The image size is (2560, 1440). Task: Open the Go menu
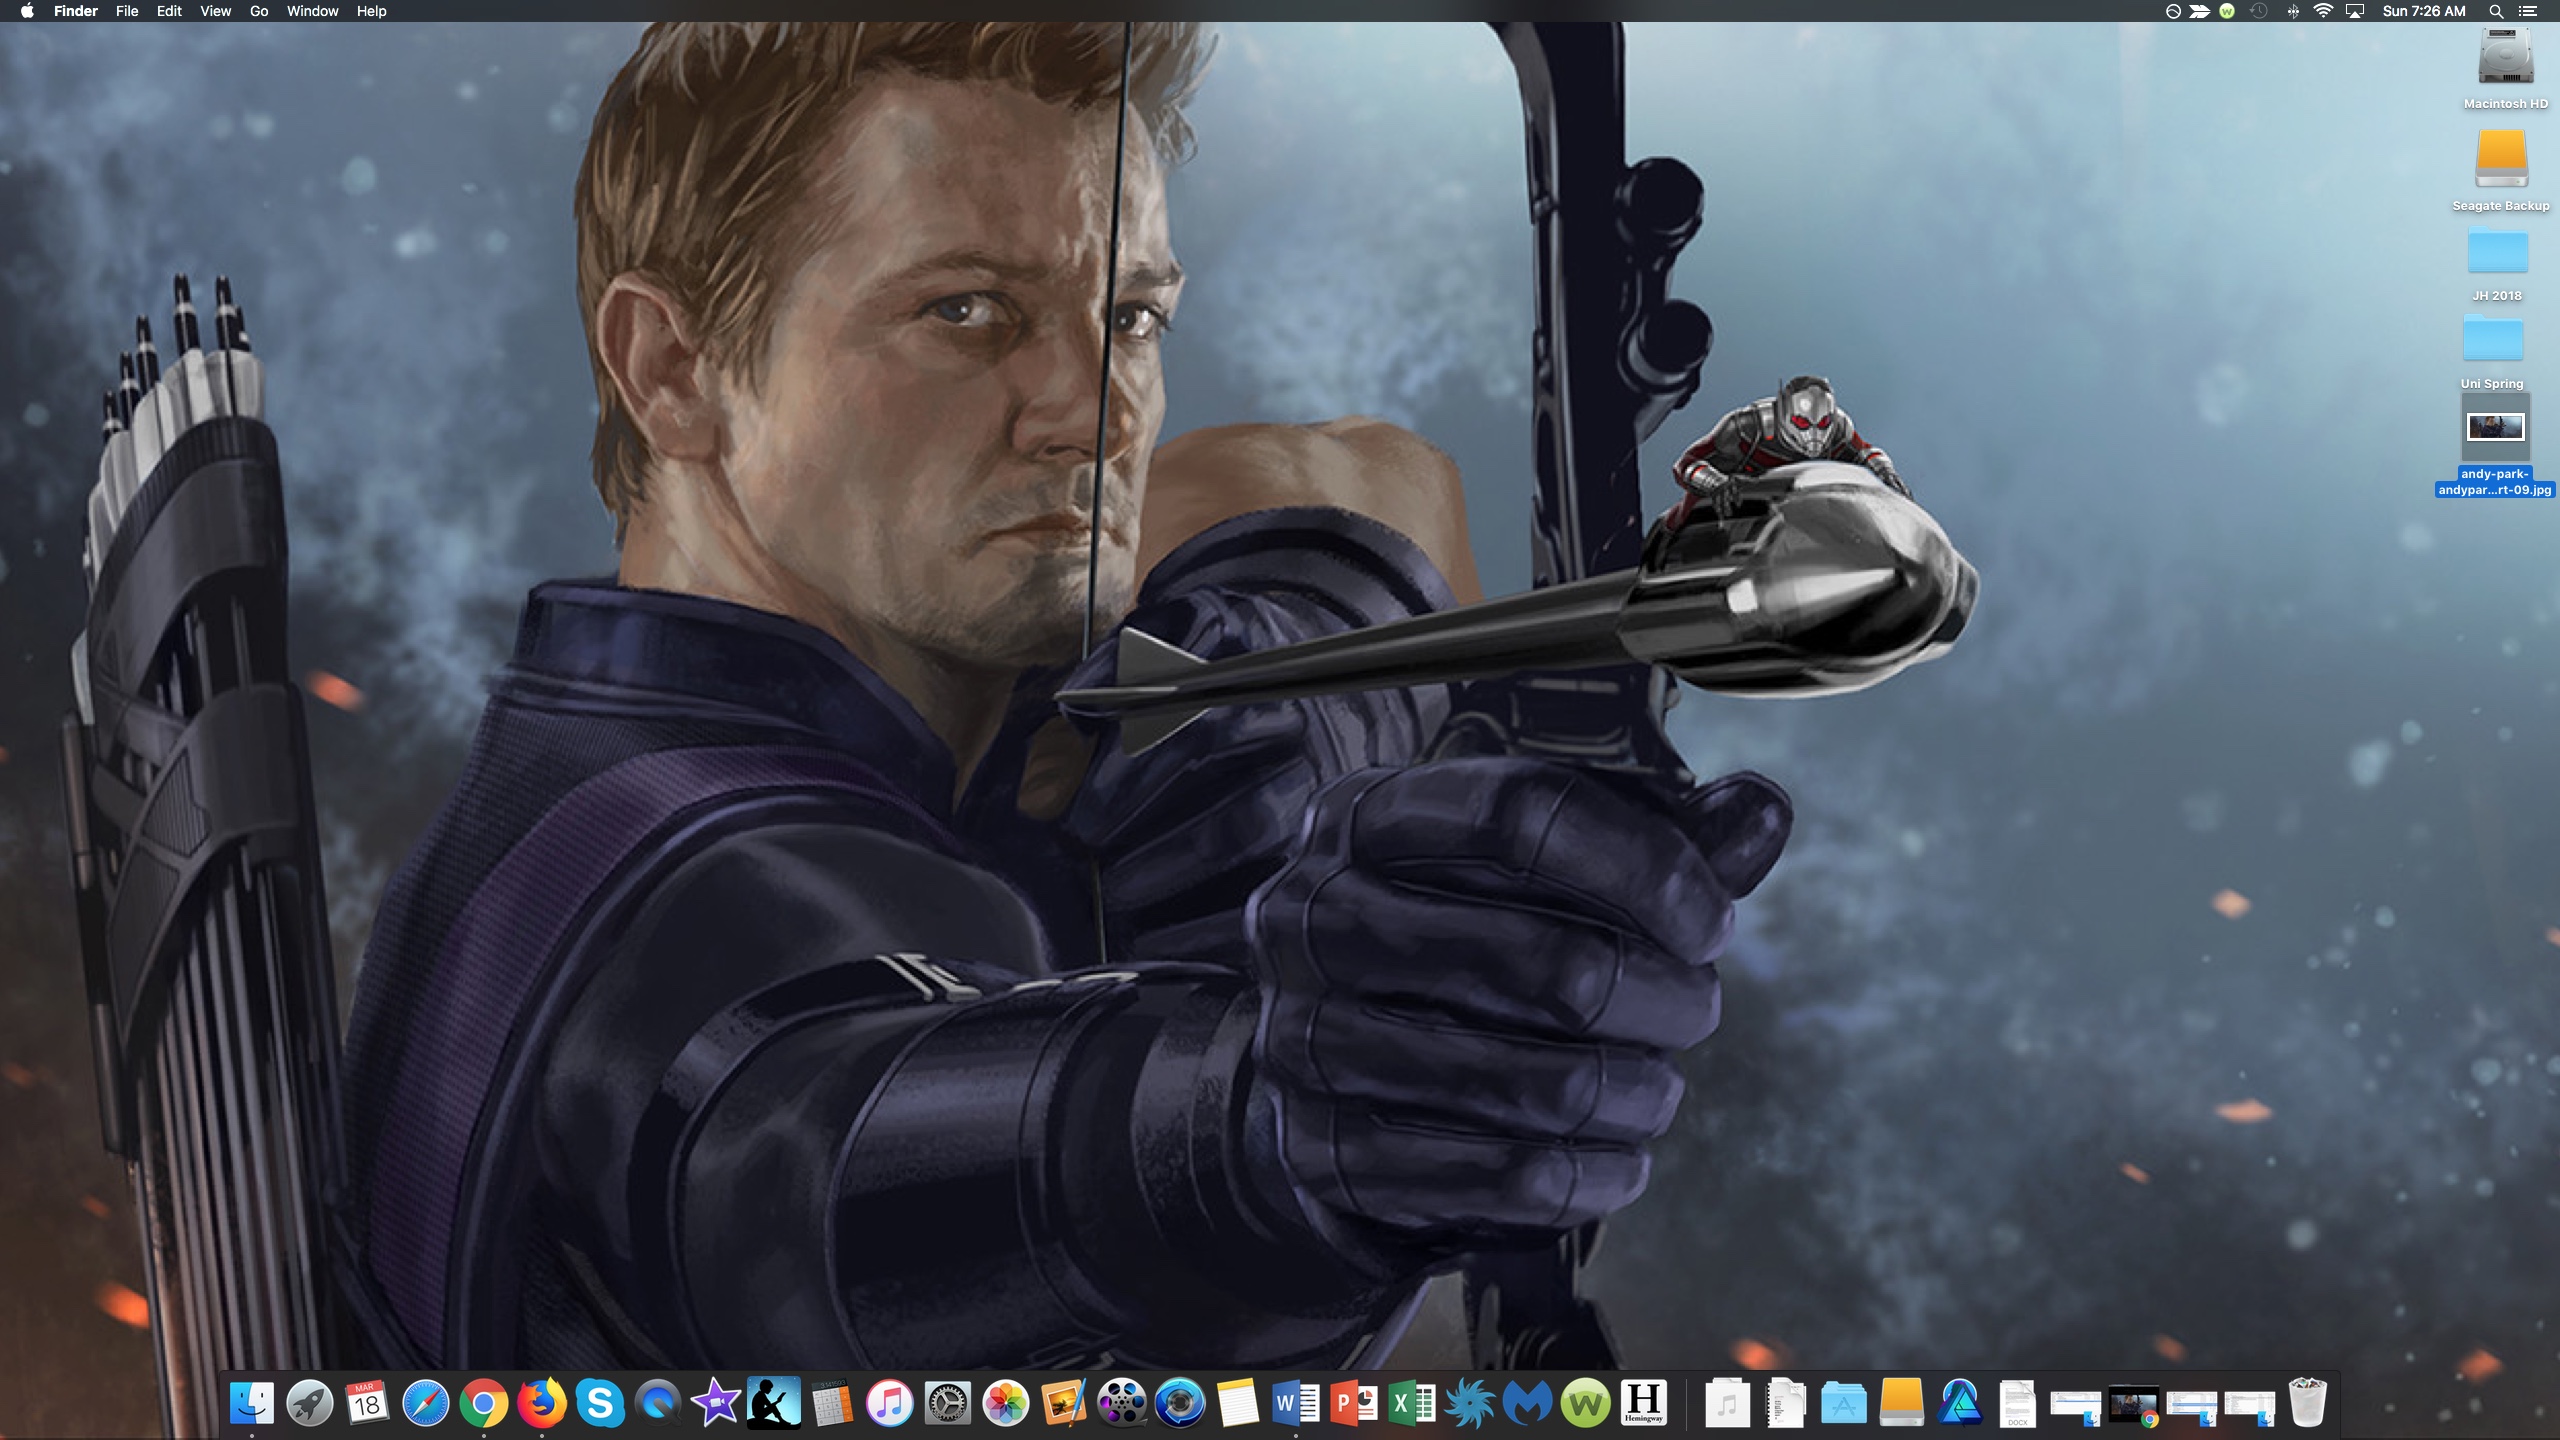tap(259, 11)
